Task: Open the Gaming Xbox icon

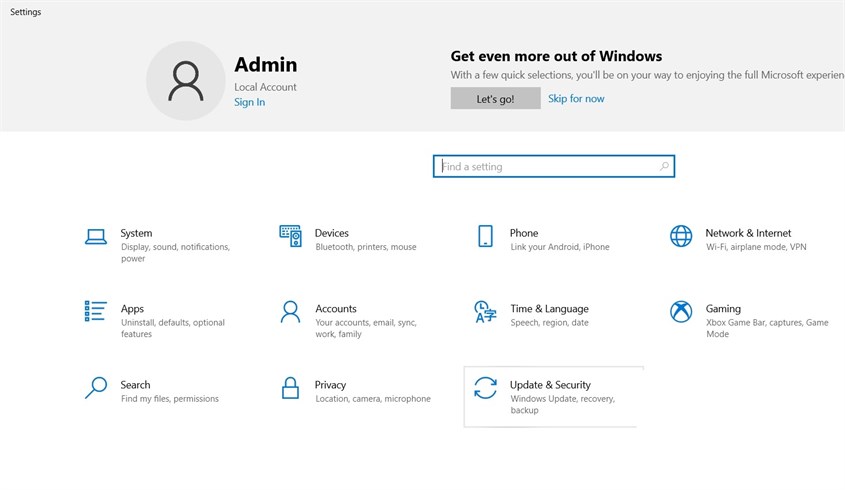Action: tap(681, 311)
